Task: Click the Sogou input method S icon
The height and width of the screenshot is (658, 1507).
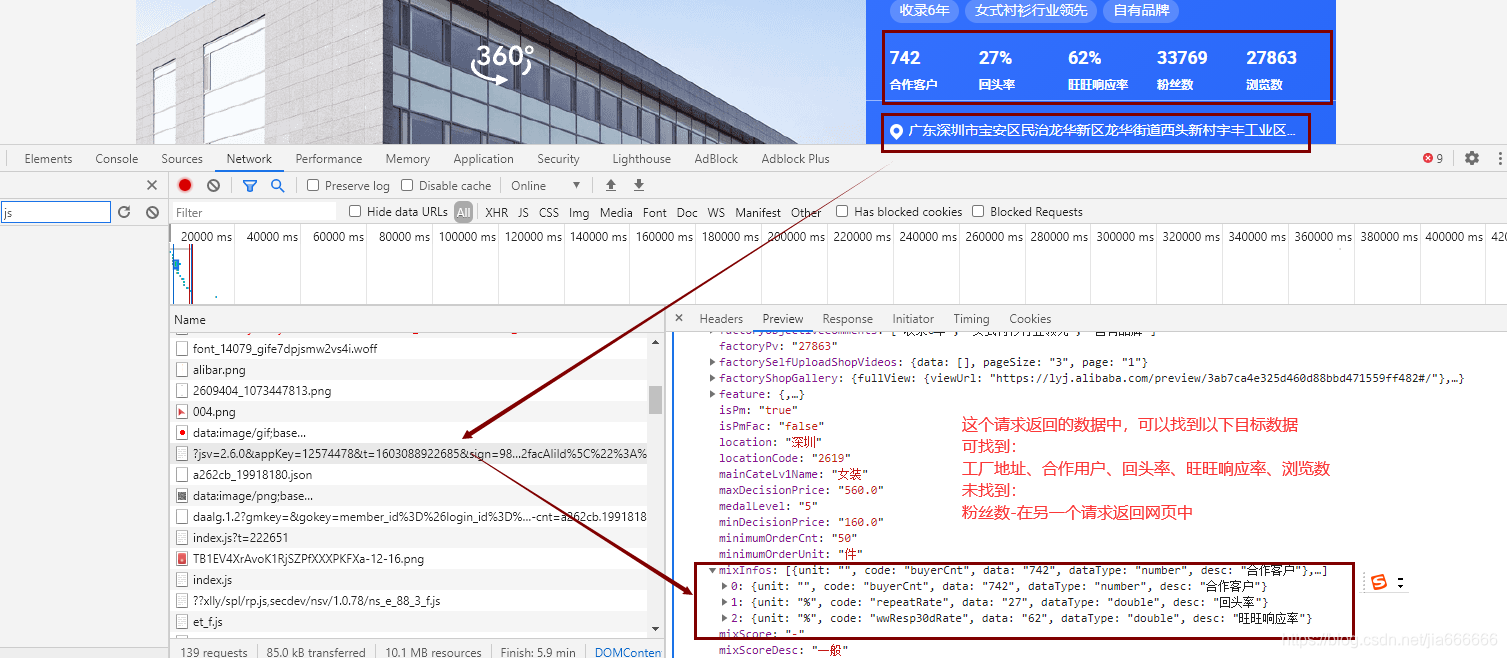Action: (x=1379, y=582)
